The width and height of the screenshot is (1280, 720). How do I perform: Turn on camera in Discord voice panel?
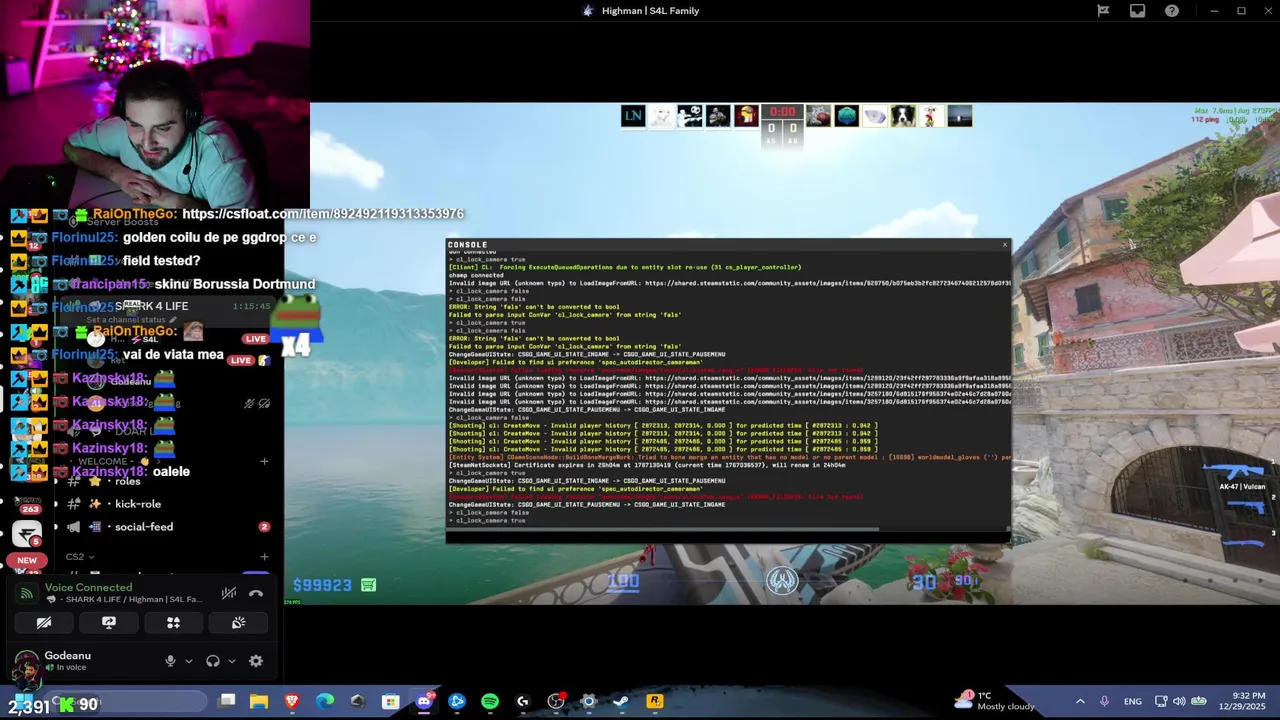(x=44, y=622)
